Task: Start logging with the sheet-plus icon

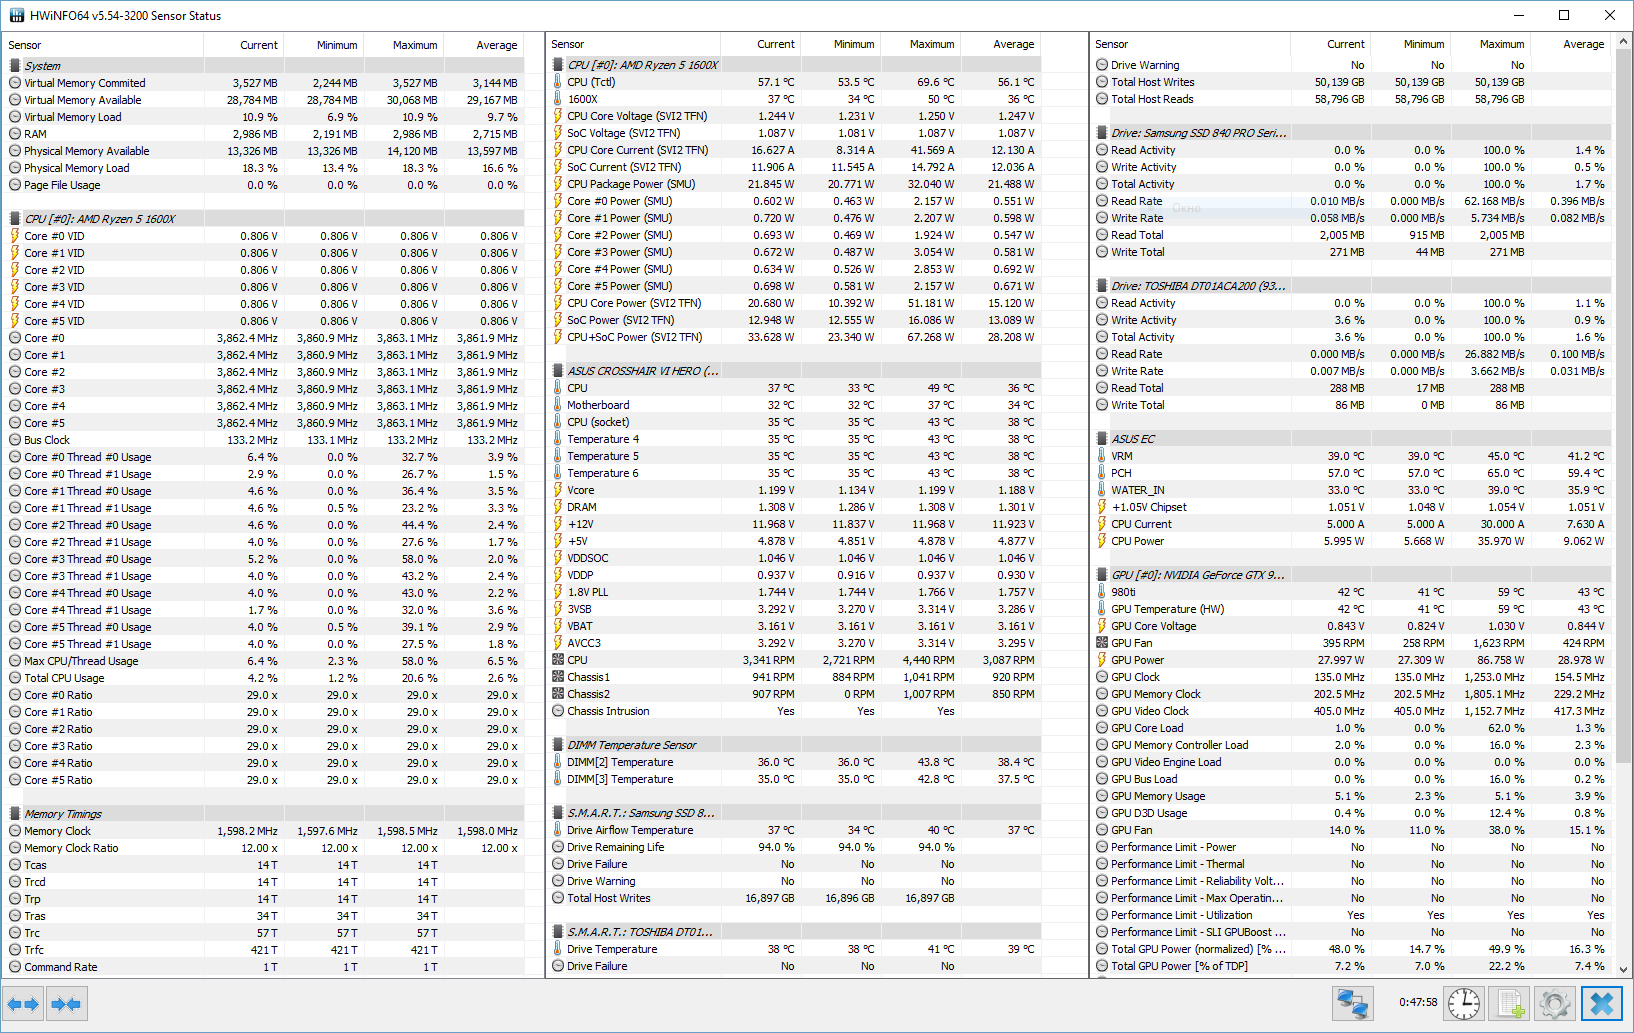Action: 1510,1003
